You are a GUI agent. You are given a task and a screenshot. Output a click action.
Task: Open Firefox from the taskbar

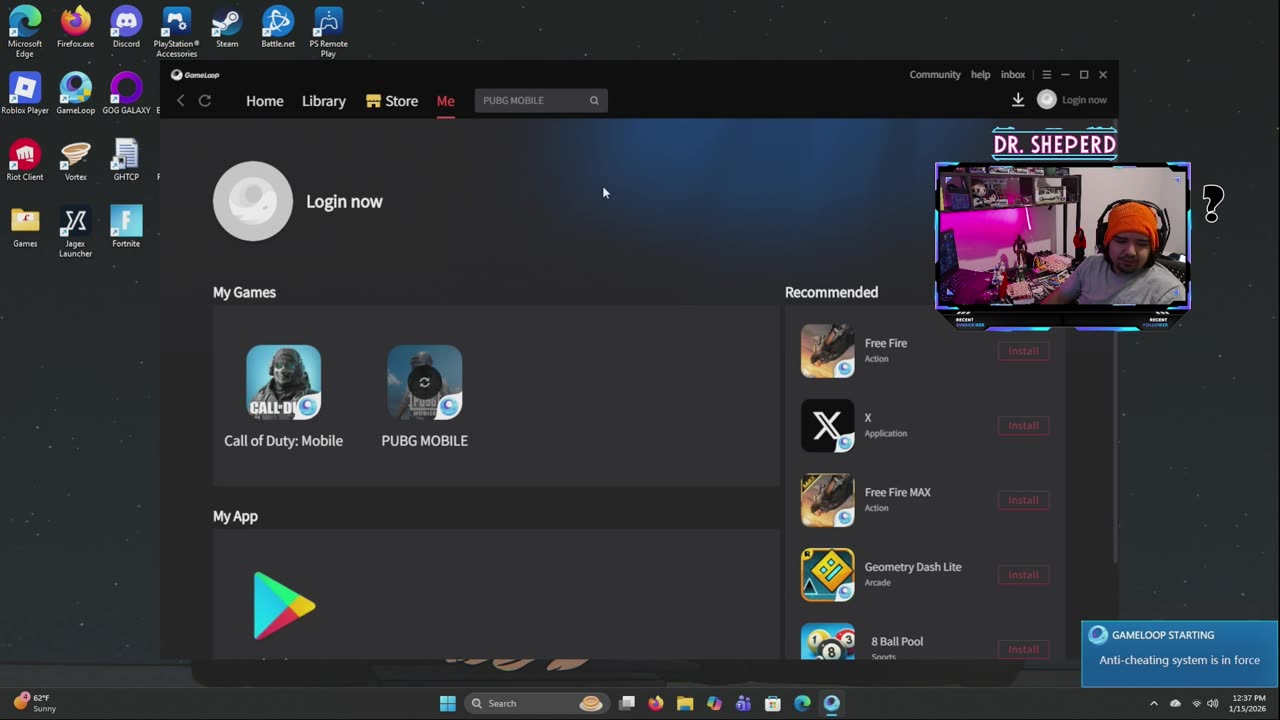pyautogui.click(x=656, y=703)
